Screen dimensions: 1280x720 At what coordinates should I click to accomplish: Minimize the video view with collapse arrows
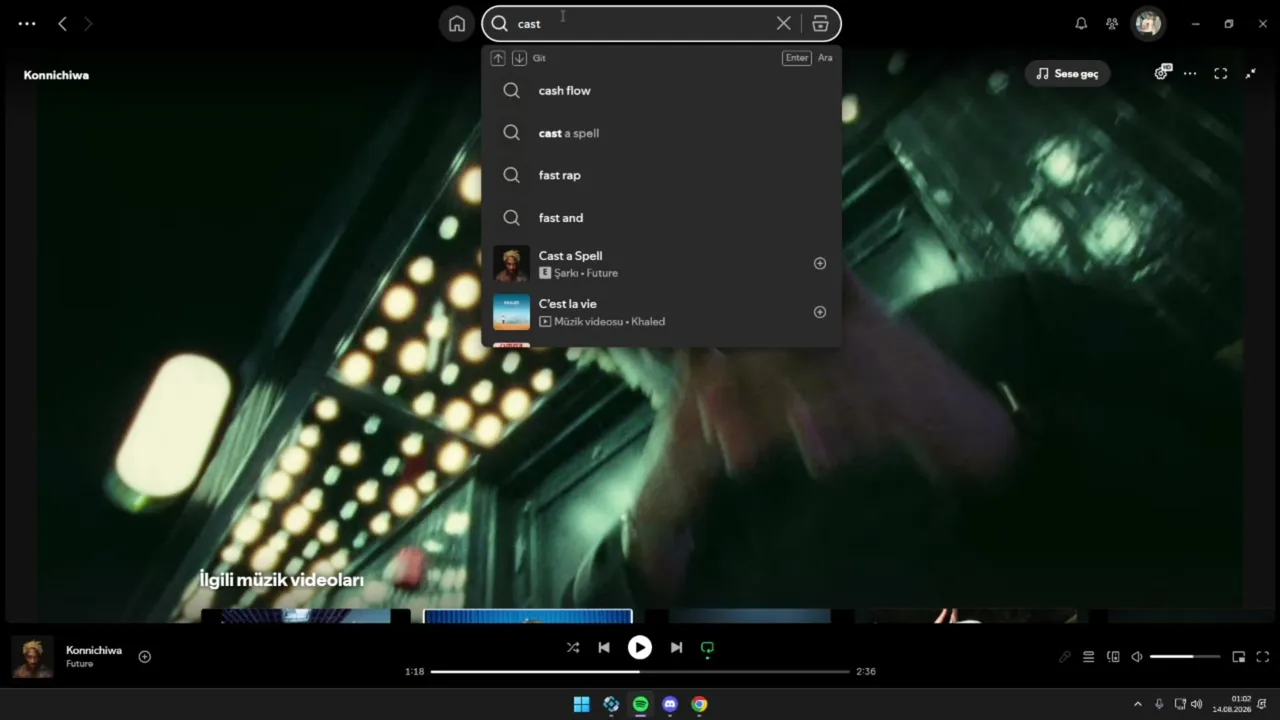[x=1251, y=74]
